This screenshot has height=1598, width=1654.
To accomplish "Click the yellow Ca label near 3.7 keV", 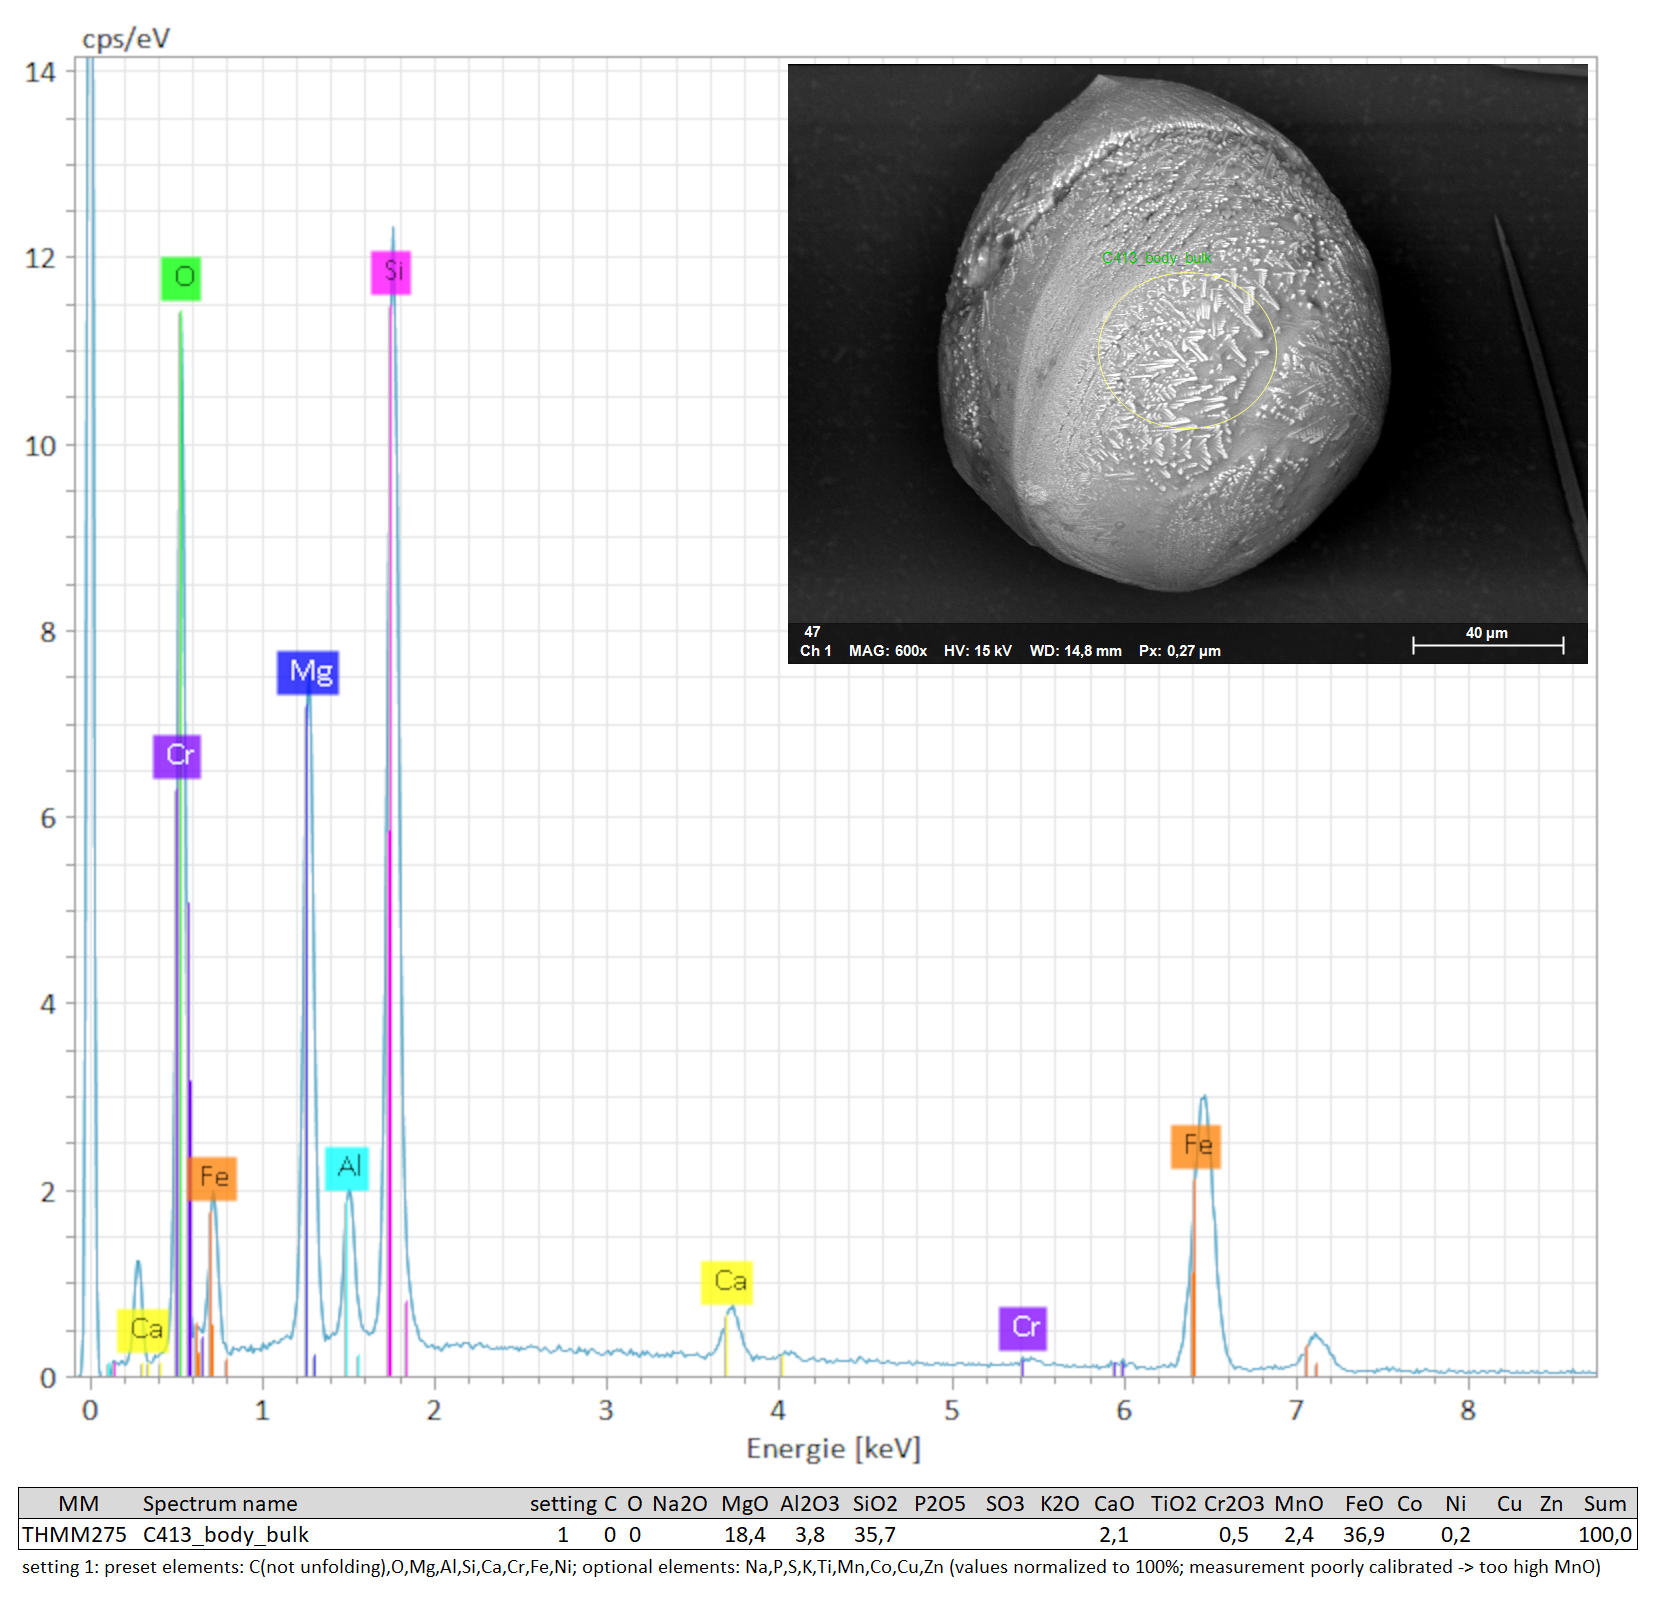I will [727, 1282].
